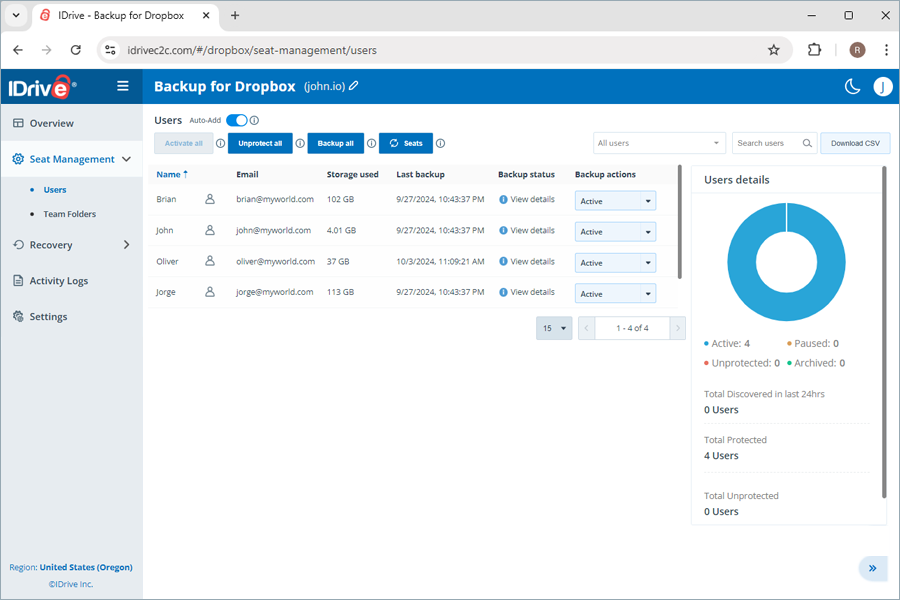This screenshot has height=600, width=900.
Task: Open the hamburger menu above the sidebar
Action: pos(122,86)
